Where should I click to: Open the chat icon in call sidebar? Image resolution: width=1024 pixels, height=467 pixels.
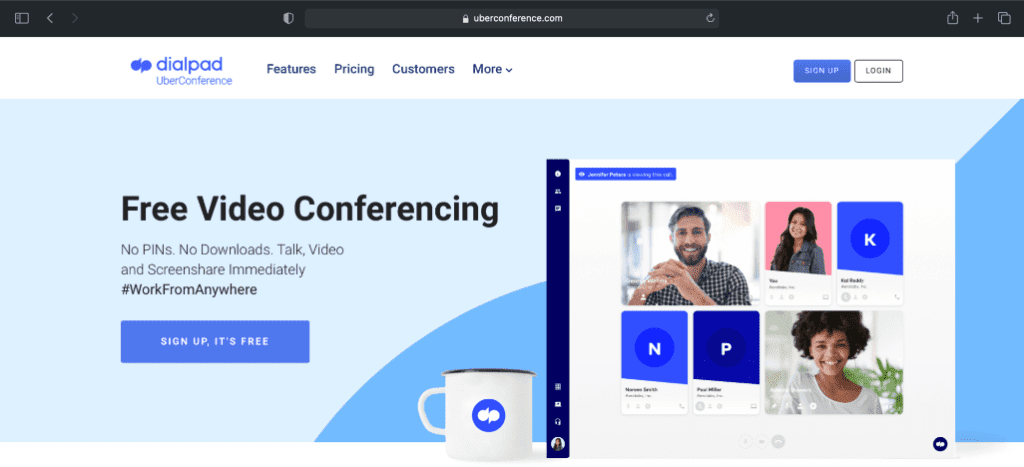point(558,208)
